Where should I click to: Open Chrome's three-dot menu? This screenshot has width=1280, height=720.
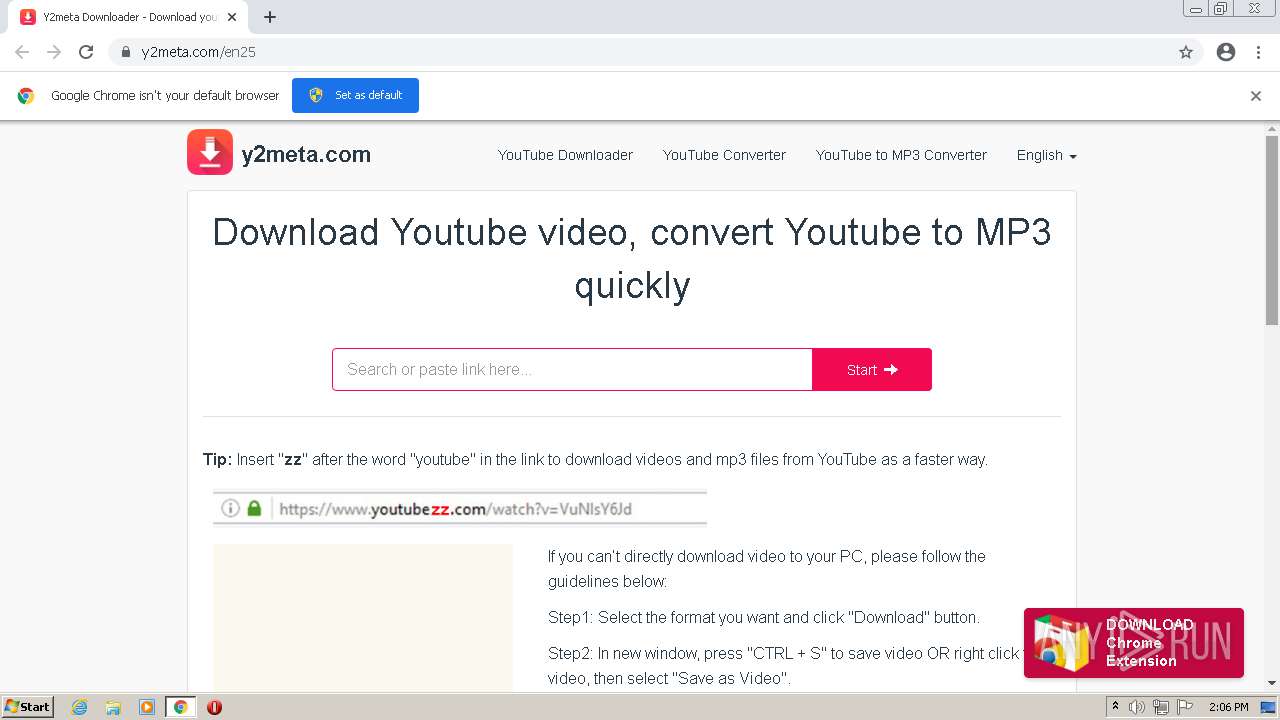point(1258,52)
